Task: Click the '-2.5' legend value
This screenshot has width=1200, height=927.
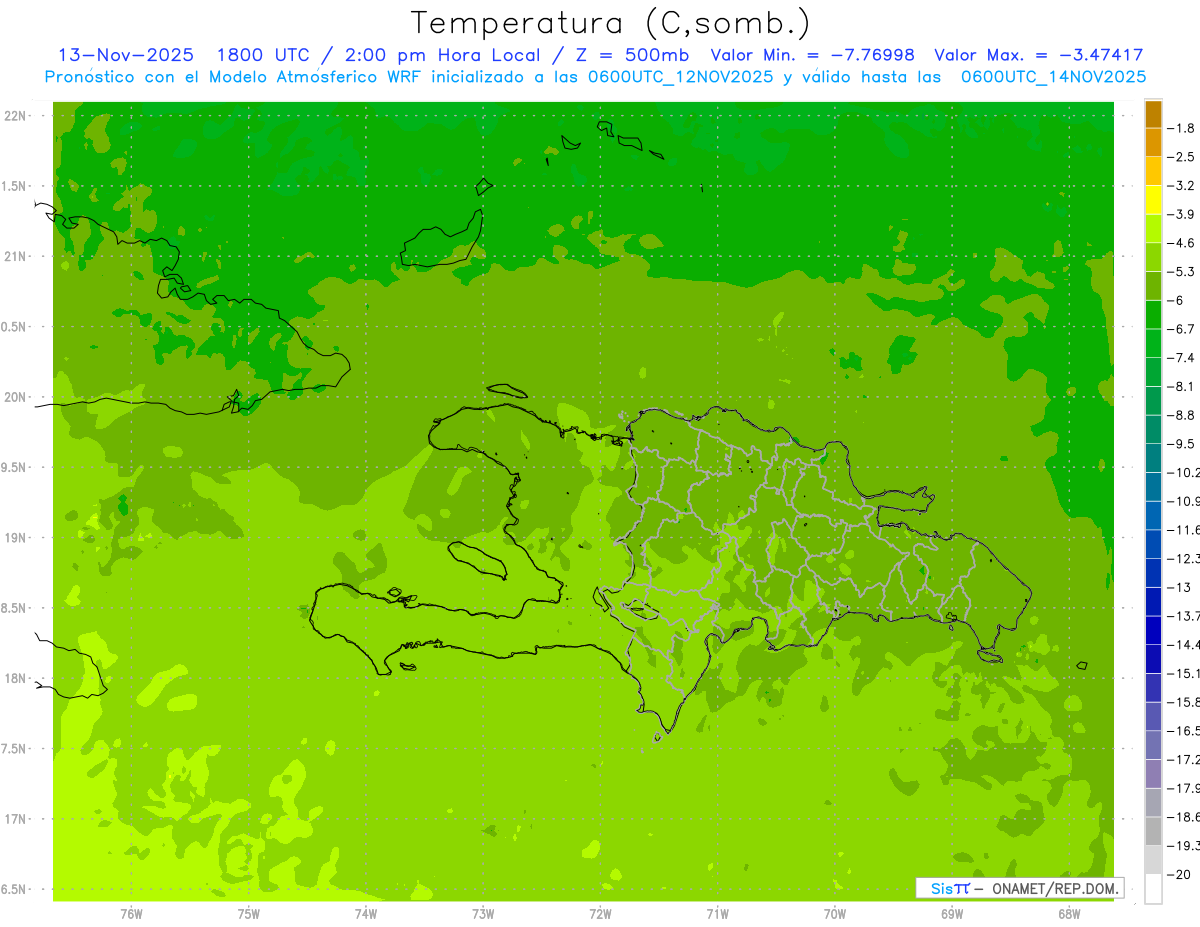Action: (1182, 157)
